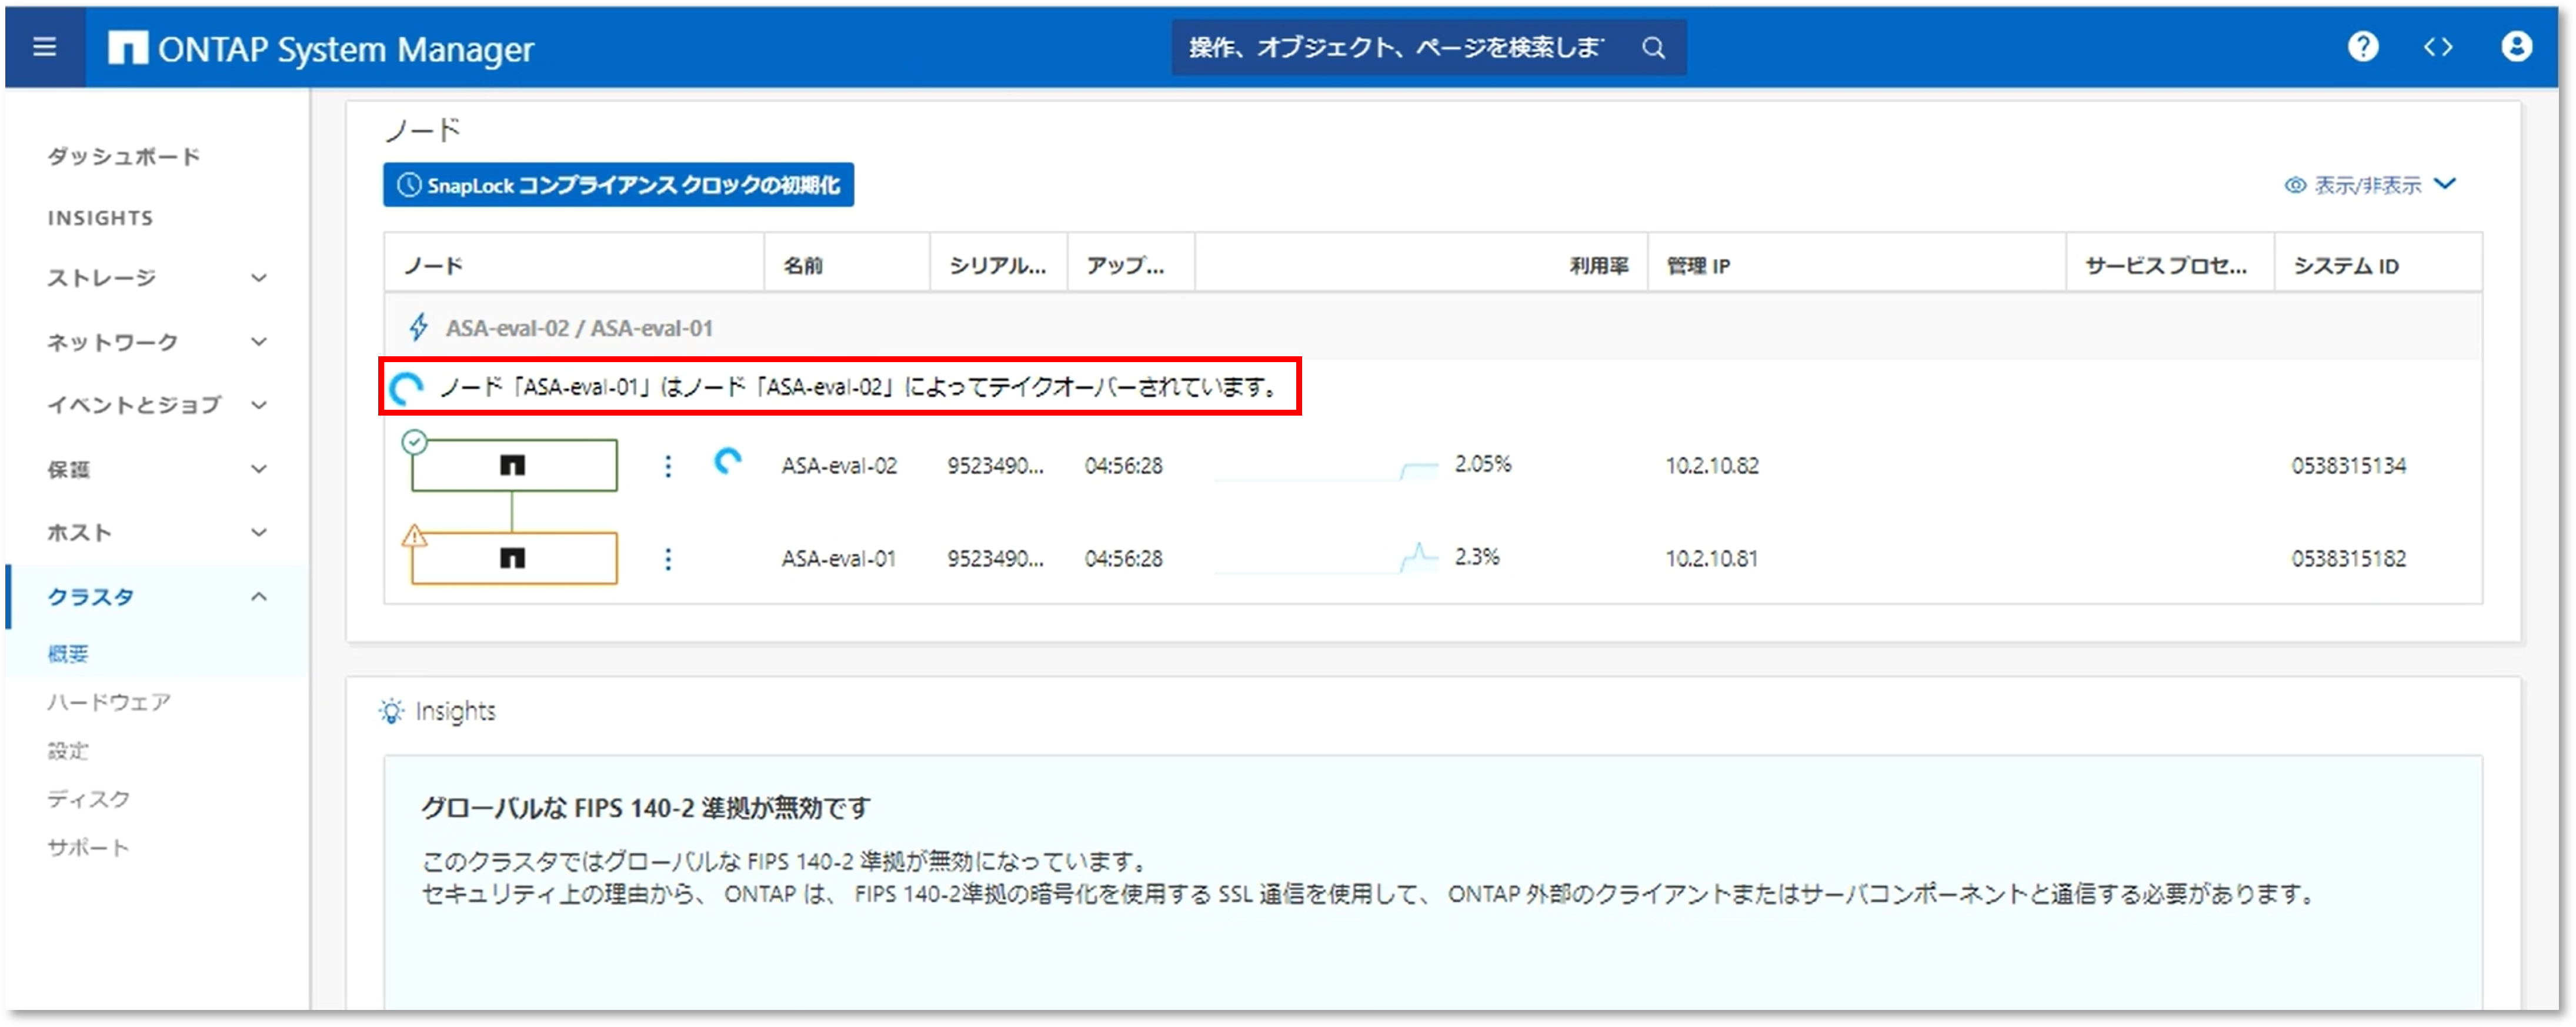The height and width of the screenshot is (1027, 2576).
Task: Open the hamburger navigation menu
Action: 44,47
